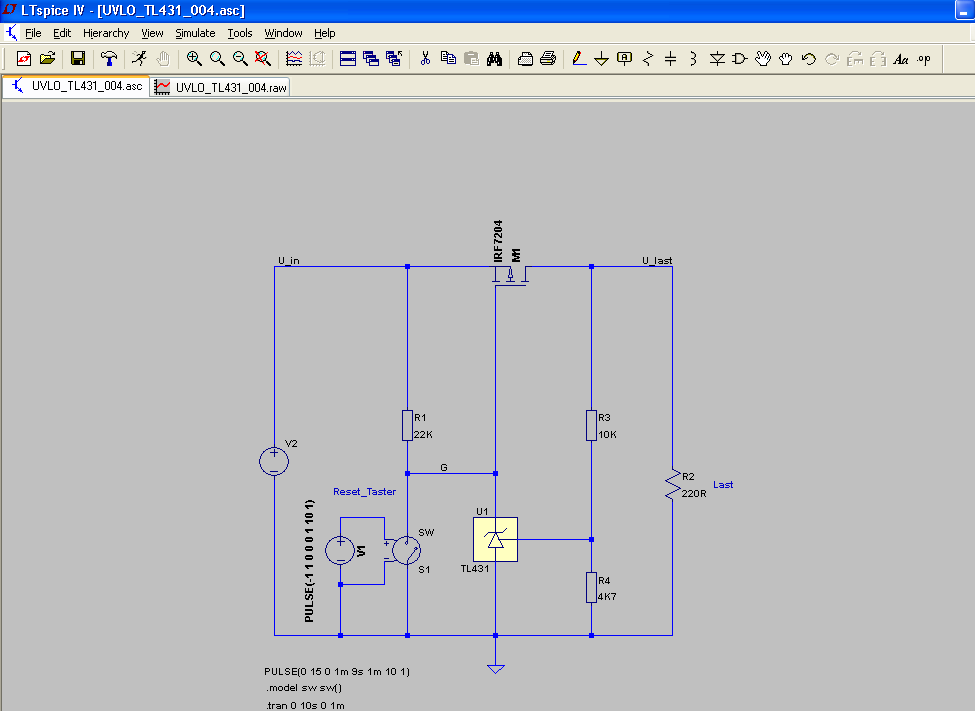The height and width of the screenshot is (711, 975).
Task: Select the Label Net tool
Action: coord(624,58)
